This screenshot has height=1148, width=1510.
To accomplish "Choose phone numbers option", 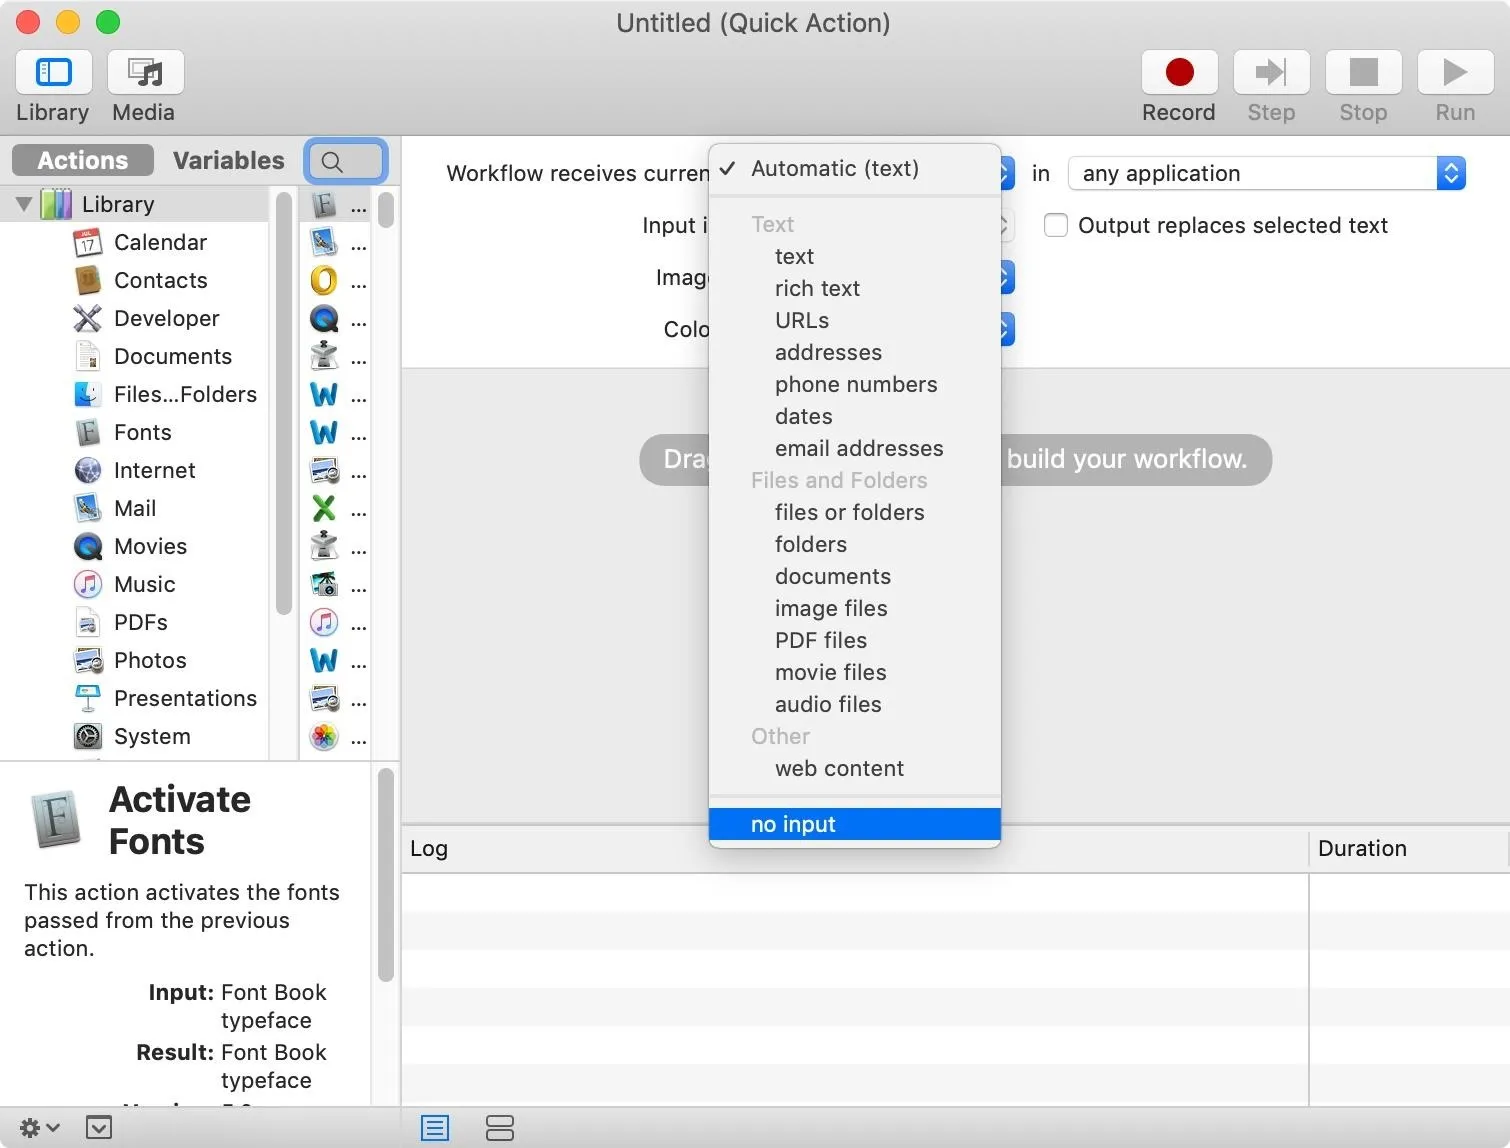I will [855, 384].
